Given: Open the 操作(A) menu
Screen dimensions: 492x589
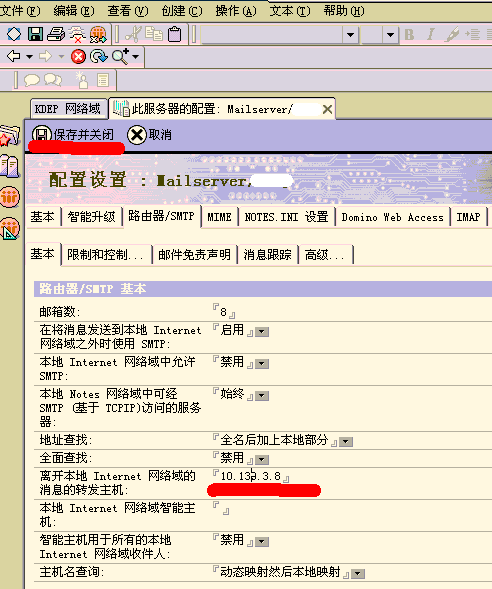Looking at the screenshot, I should 236,11.
